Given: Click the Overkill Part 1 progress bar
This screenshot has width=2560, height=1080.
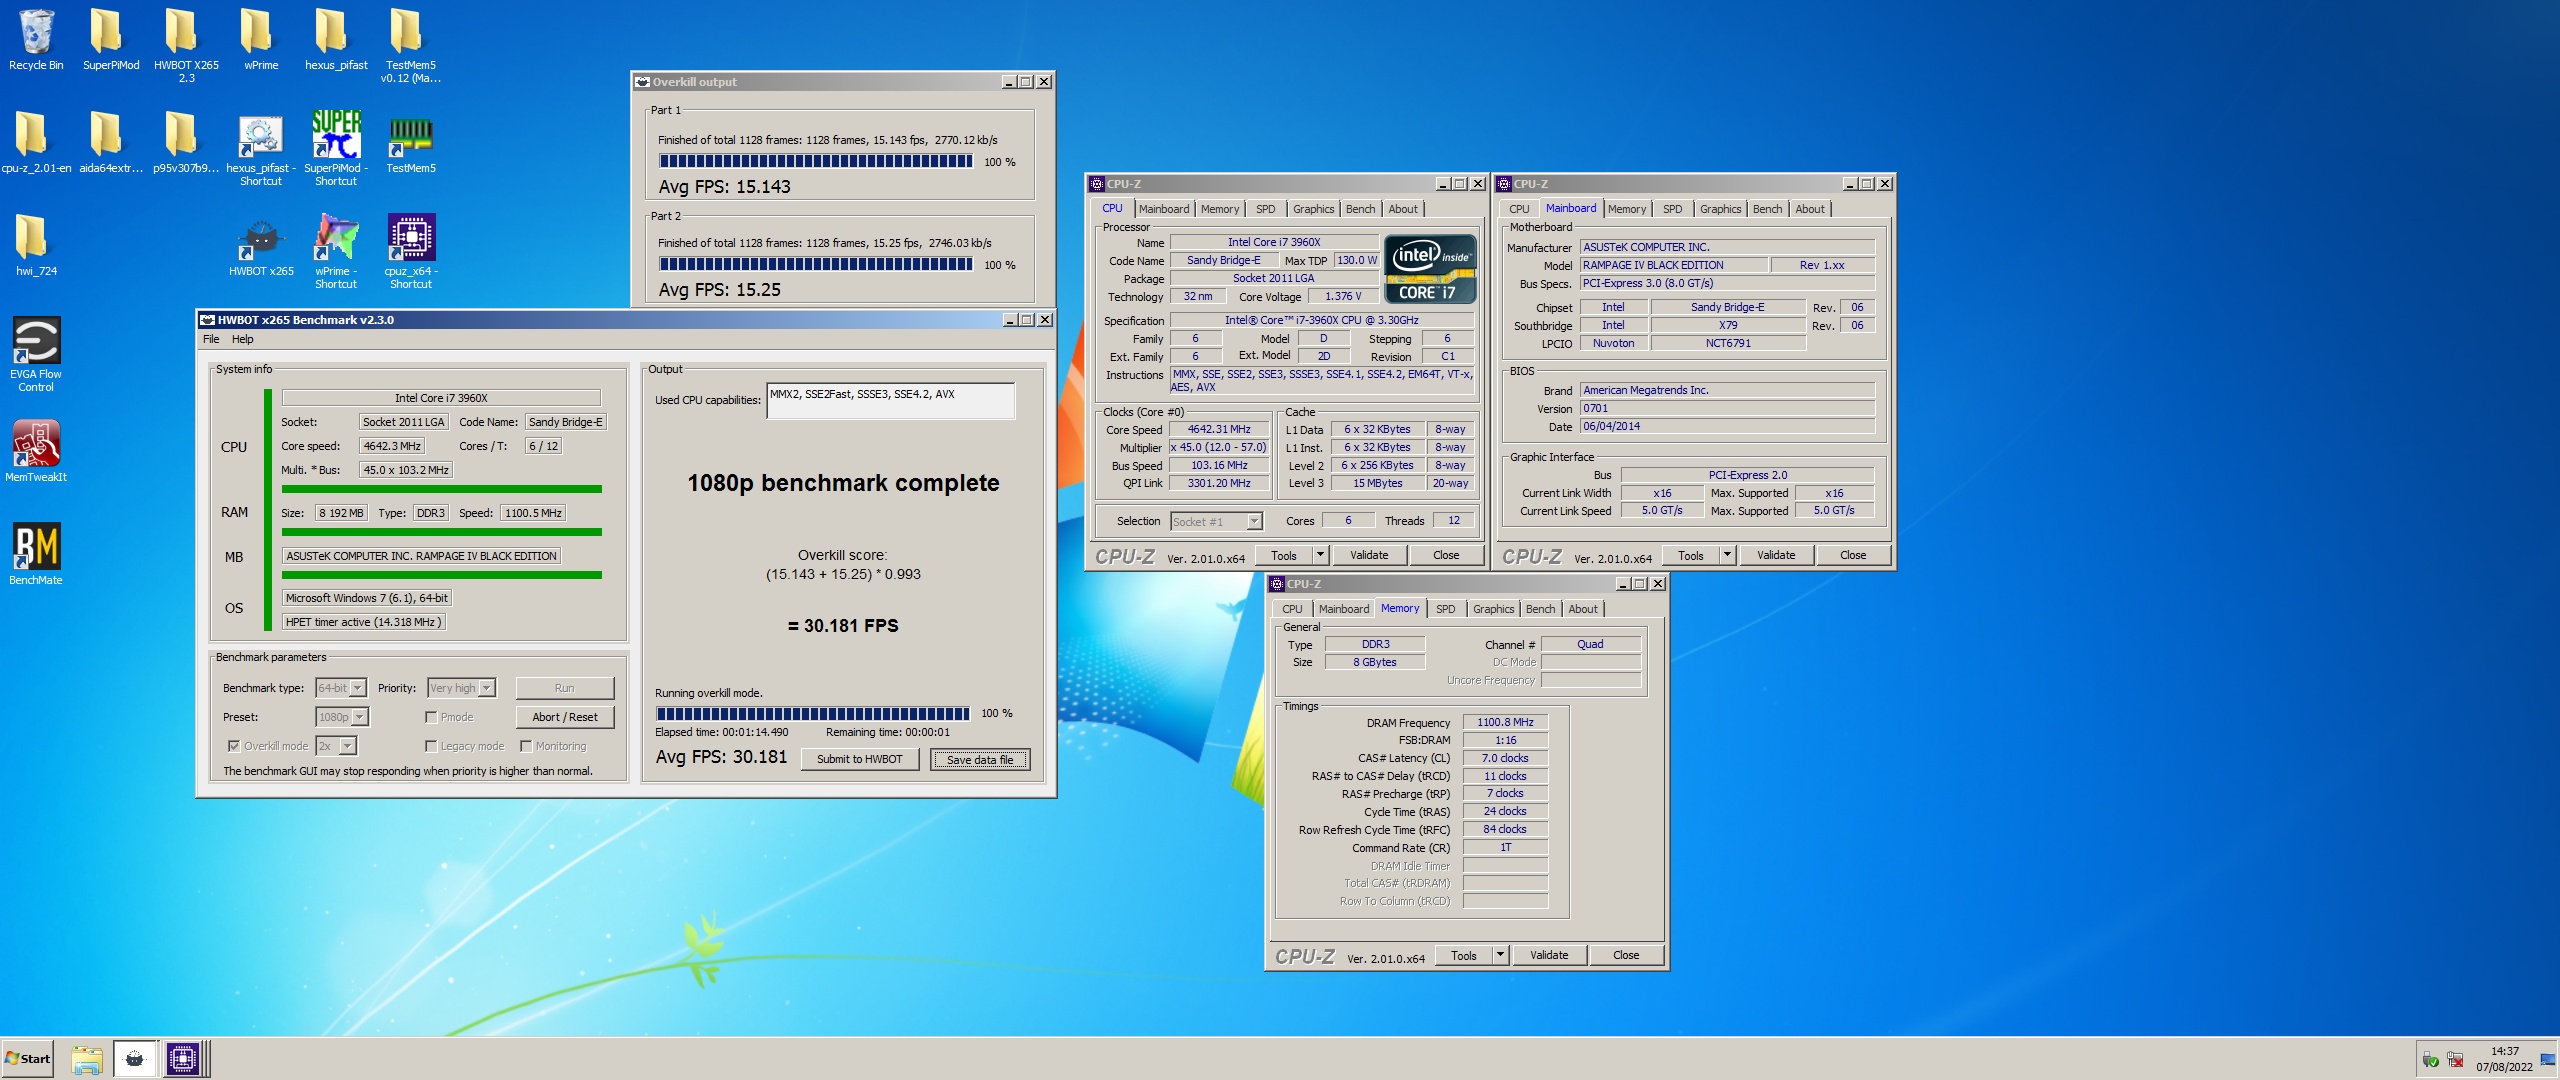Looking at the screenshot, I should pyautogui.click(x=816, y=161).
